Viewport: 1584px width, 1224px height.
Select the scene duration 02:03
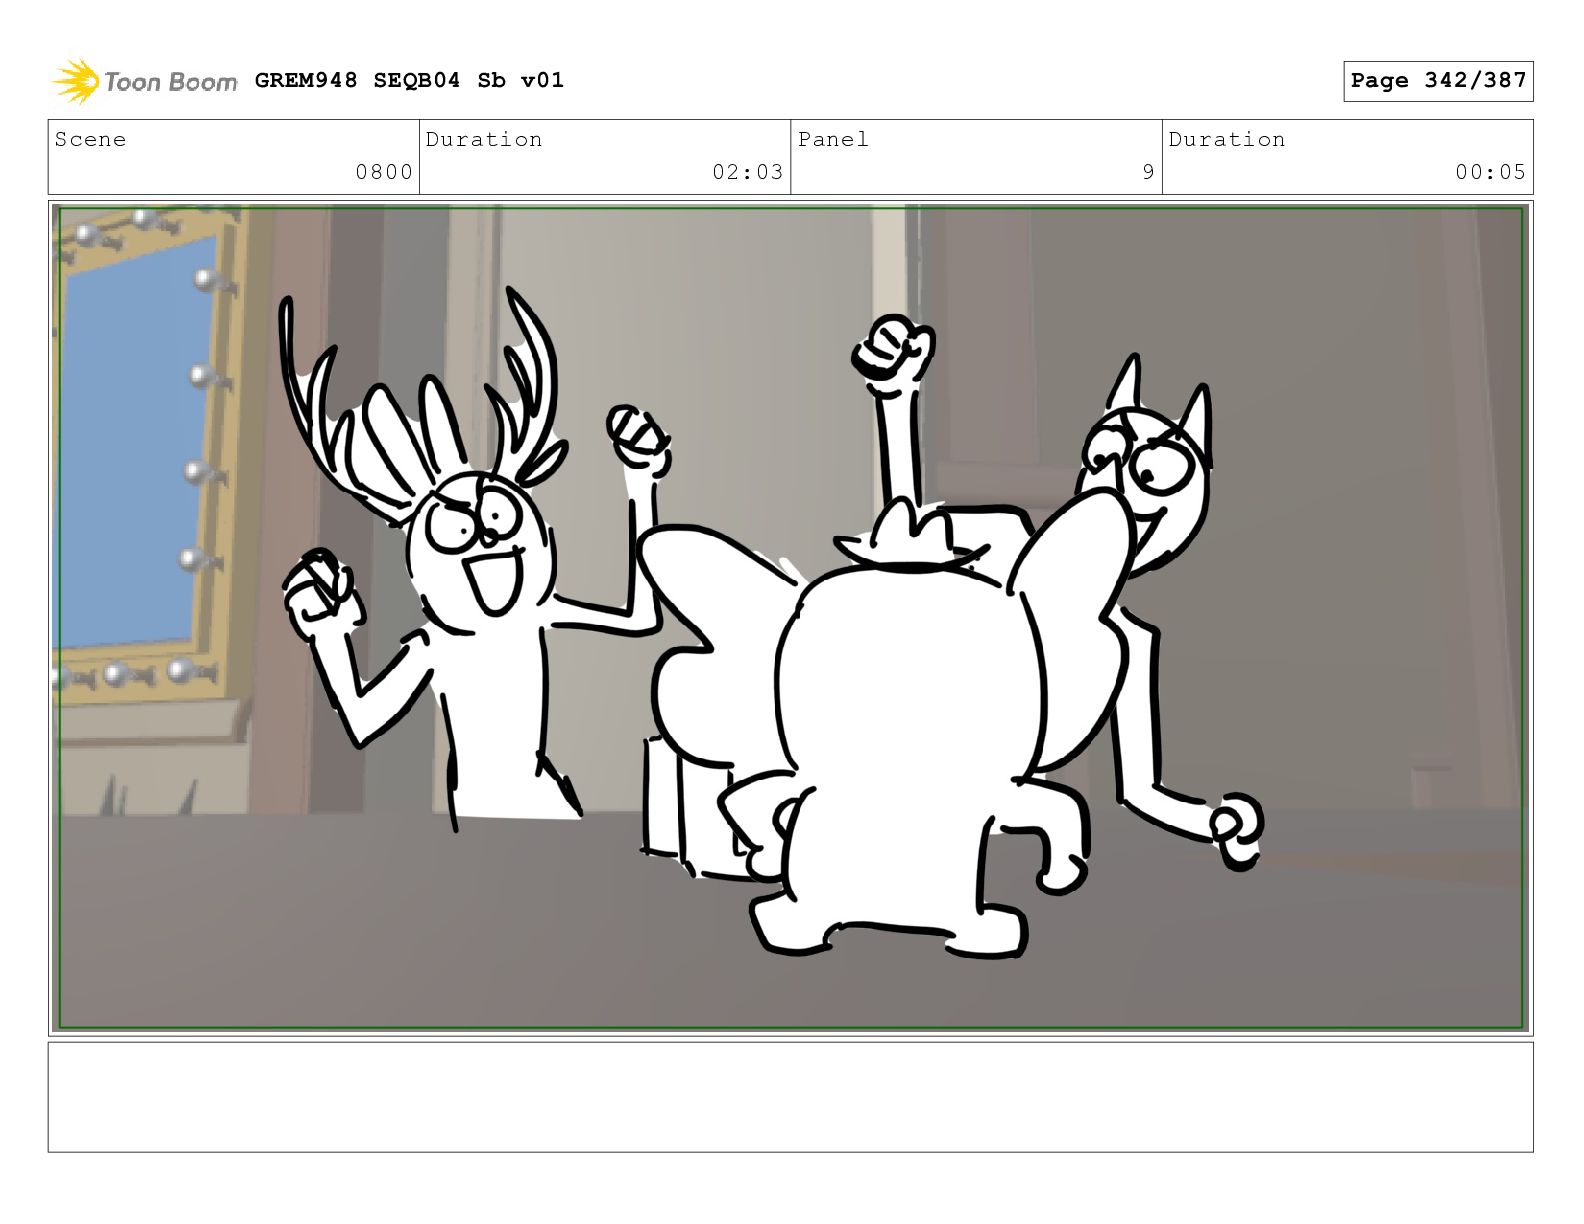tap(747, 172)
